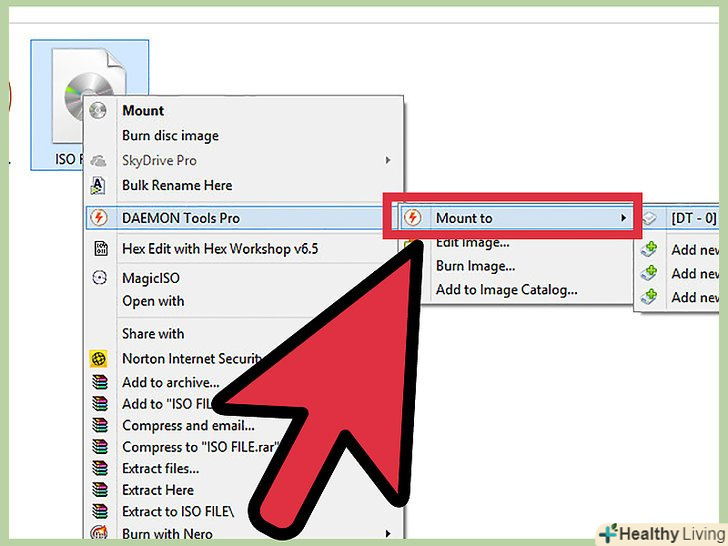This screenshot has height=546, width=728.
Task: Click lightning icon beside Mount to
Action: tap(413, 217)
